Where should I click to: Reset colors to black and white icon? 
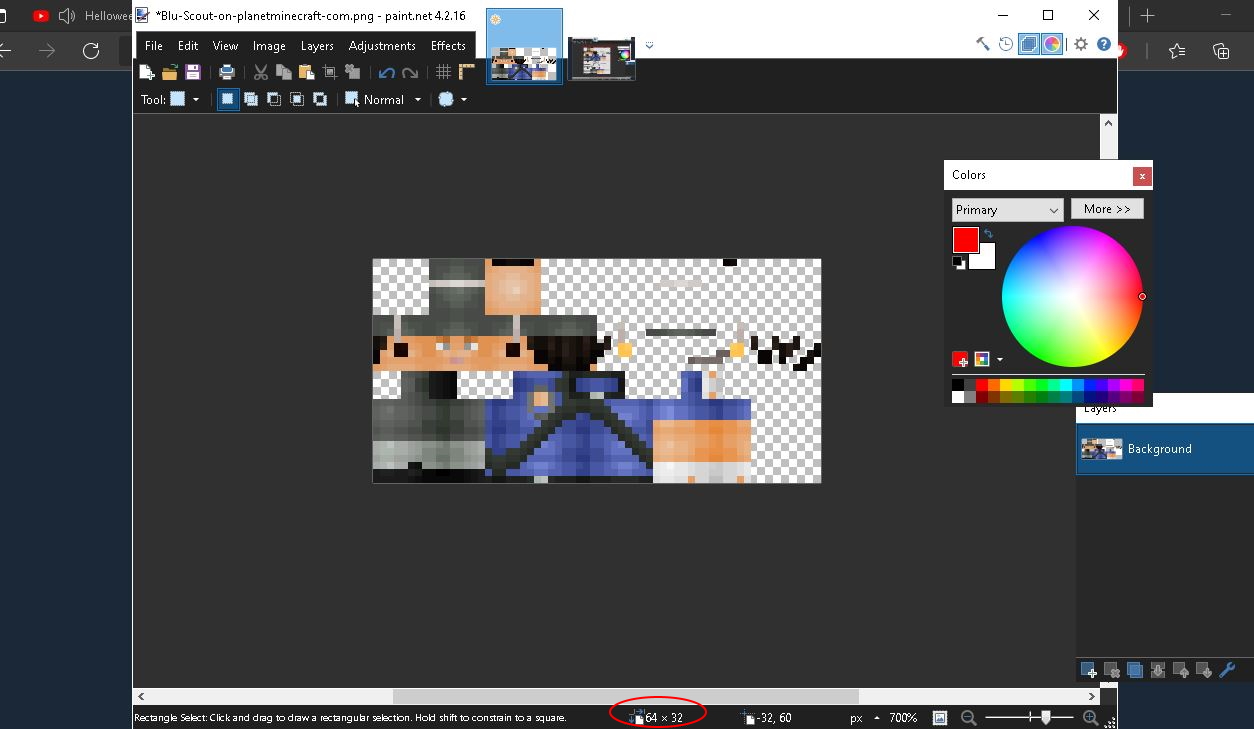click(x=959, y=263)
